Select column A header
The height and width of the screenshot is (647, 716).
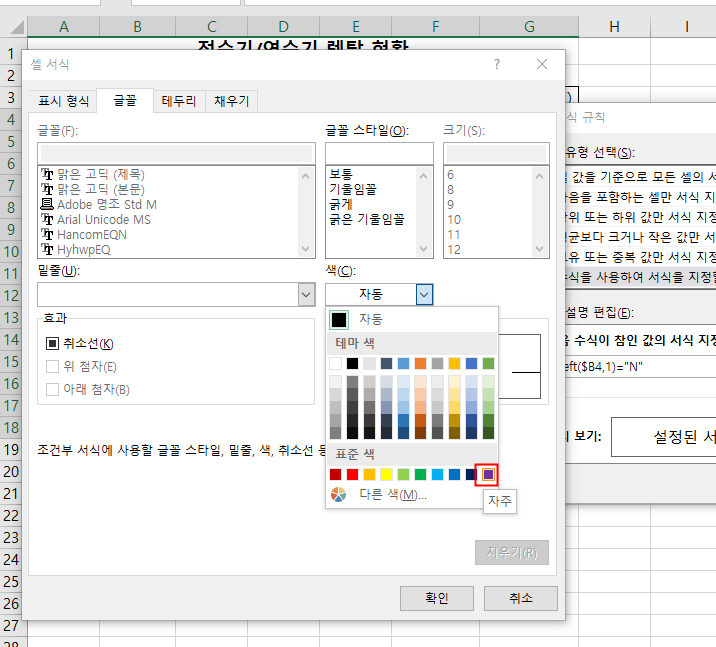(63, 26)
